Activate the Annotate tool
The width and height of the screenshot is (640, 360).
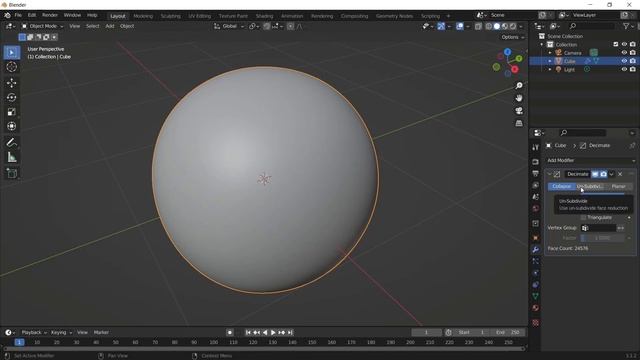tap(12, 142)
